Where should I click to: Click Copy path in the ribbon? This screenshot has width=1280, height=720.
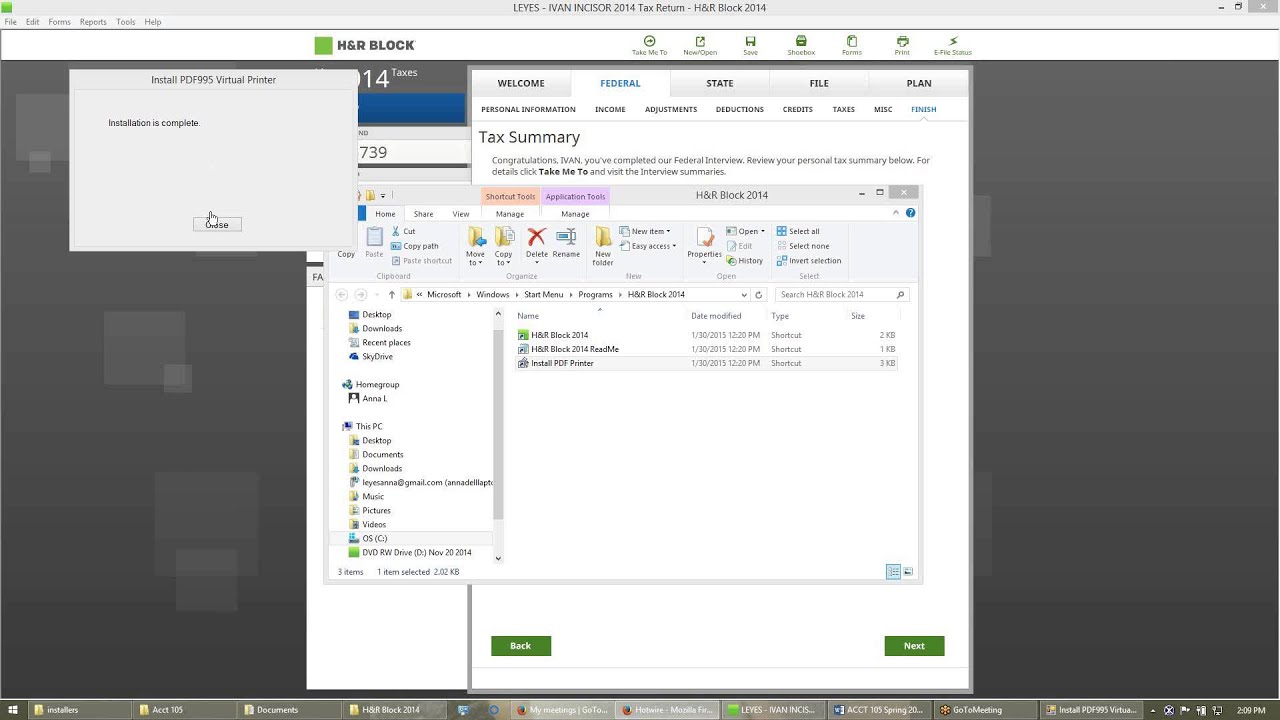point(415,246)
